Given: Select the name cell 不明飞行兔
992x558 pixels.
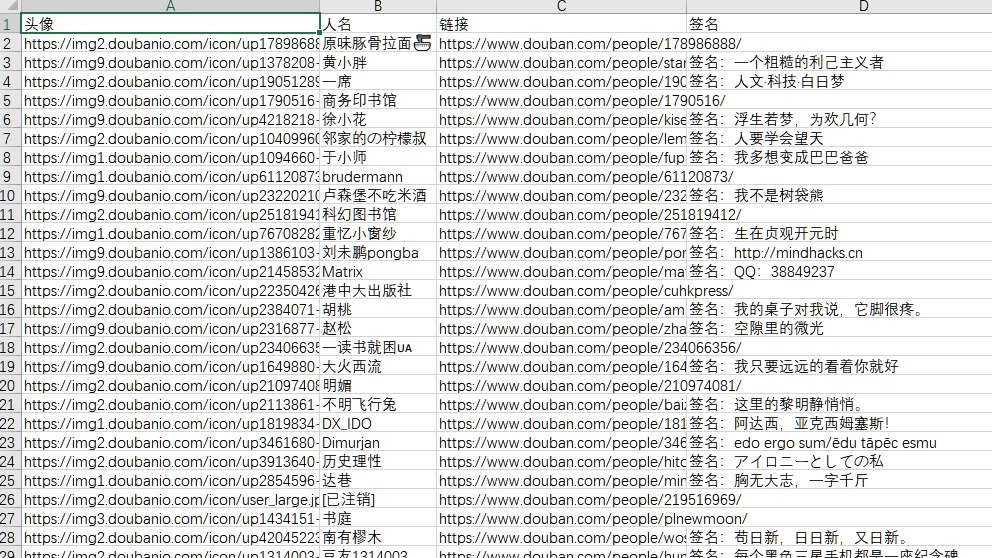Looking at the screenshot, I should [x=378, y=404].
